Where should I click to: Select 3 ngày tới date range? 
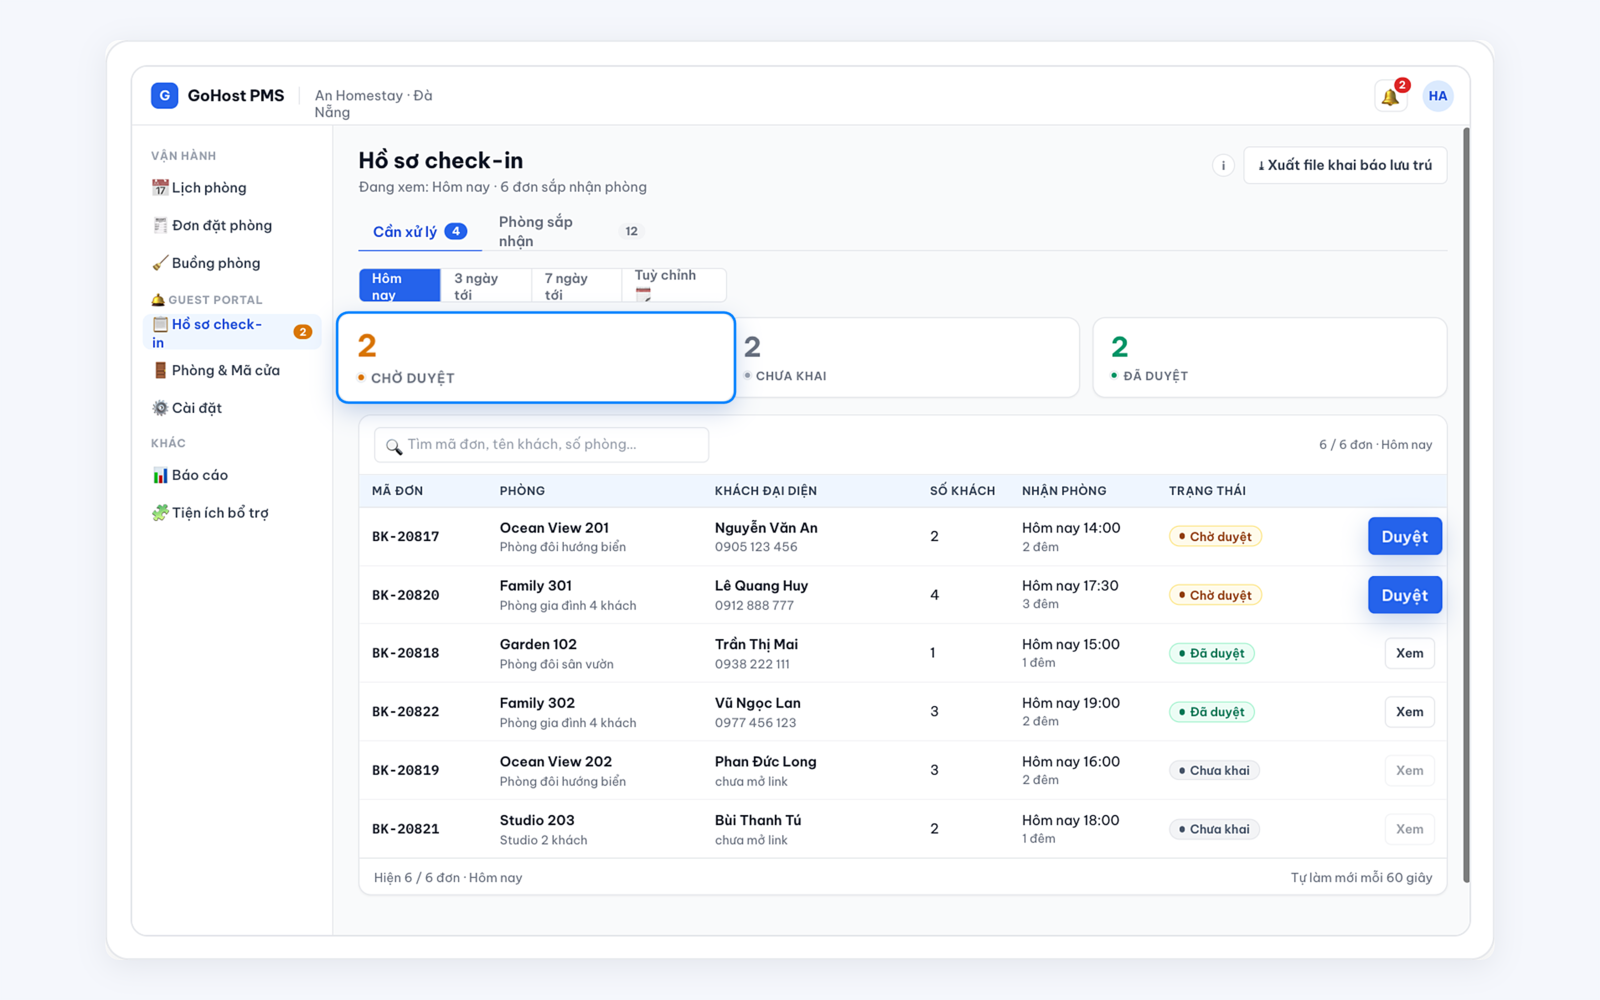pos(485,285)
